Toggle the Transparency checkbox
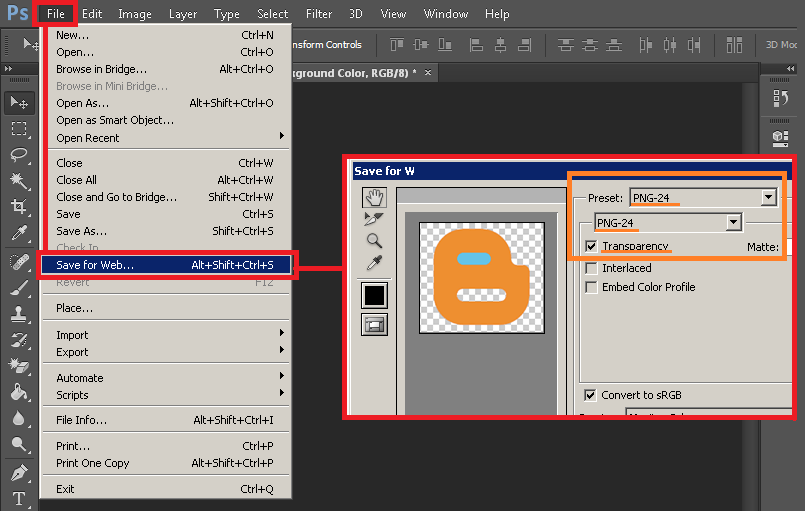Viewport: 805px width, 511px height. [591, 246]
